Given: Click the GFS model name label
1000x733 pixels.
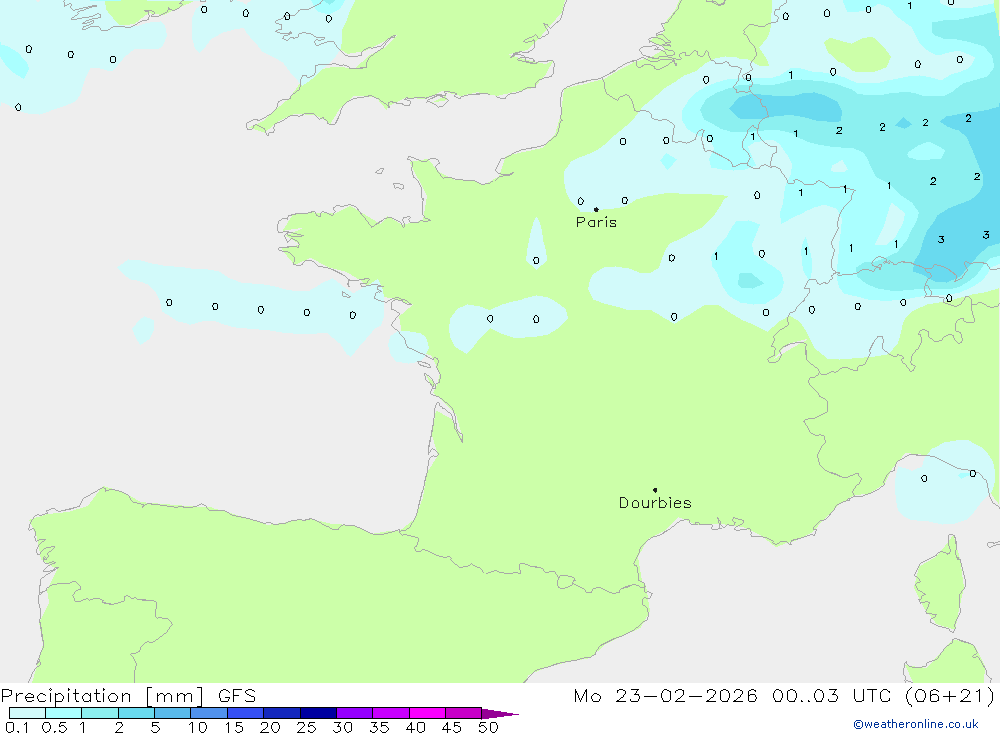Looking at the screenshot, I should [x=237, y=696].
